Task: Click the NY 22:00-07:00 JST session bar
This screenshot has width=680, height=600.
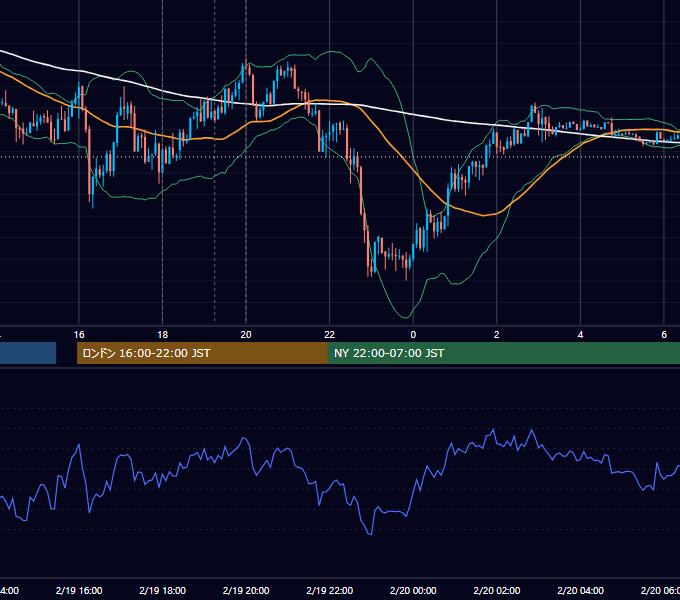Action: pos(503,353)
